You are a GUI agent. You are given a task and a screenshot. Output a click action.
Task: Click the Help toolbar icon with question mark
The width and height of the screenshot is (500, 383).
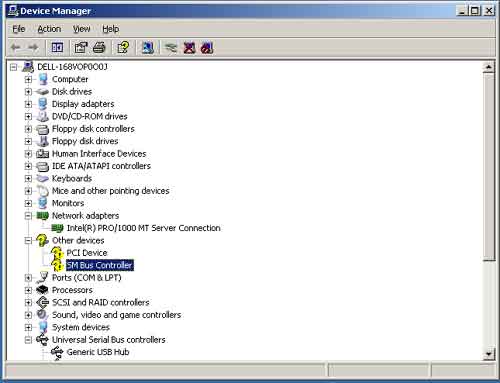(x=123, y=48)
